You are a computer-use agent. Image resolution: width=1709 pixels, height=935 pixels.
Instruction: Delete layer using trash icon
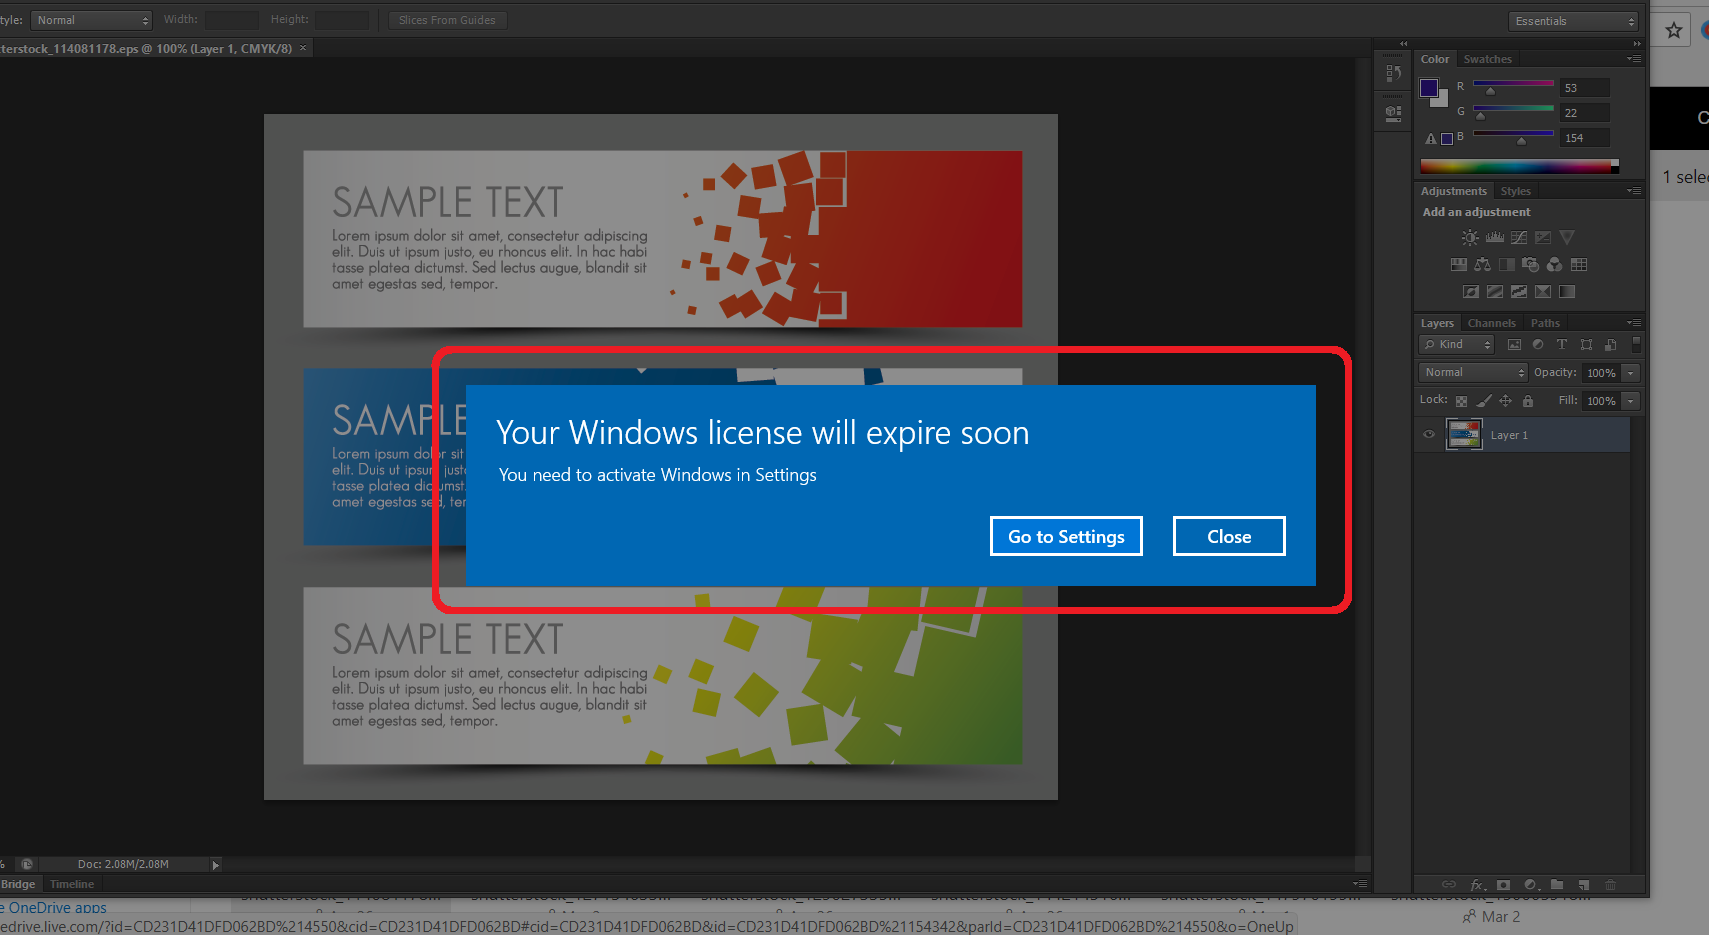tap(1610, 886)
